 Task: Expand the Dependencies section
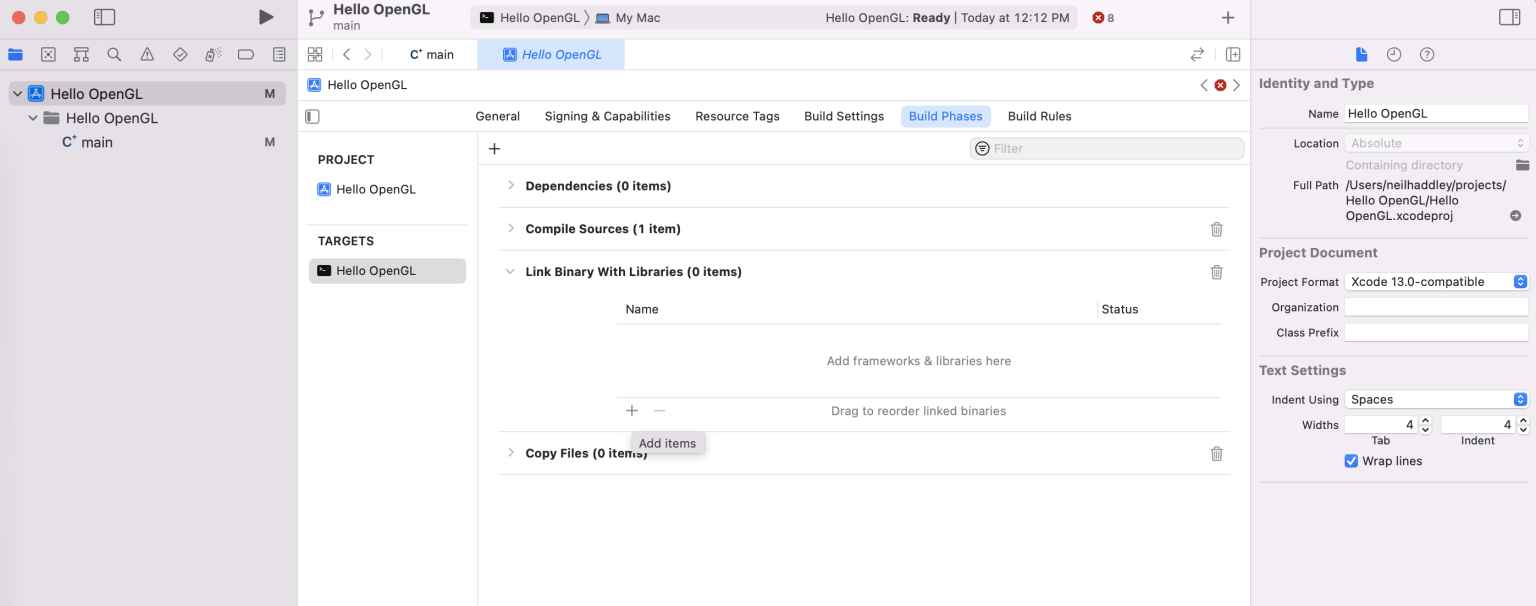(511, 186)
